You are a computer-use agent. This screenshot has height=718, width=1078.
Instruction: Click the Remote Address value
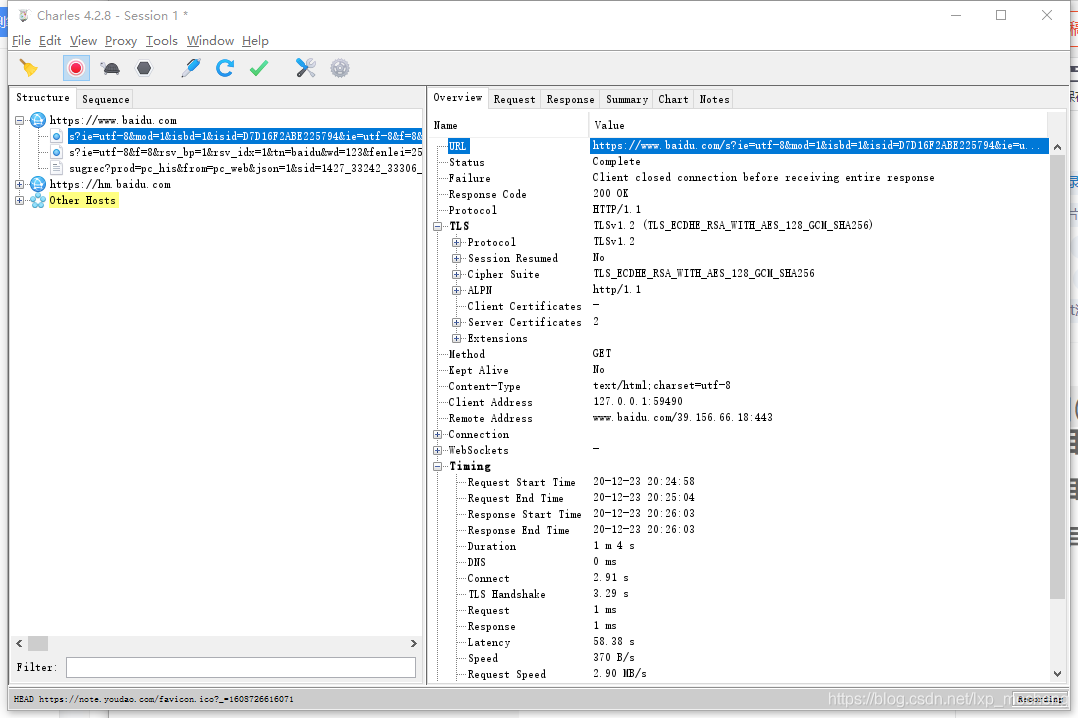tap(683, 417)
